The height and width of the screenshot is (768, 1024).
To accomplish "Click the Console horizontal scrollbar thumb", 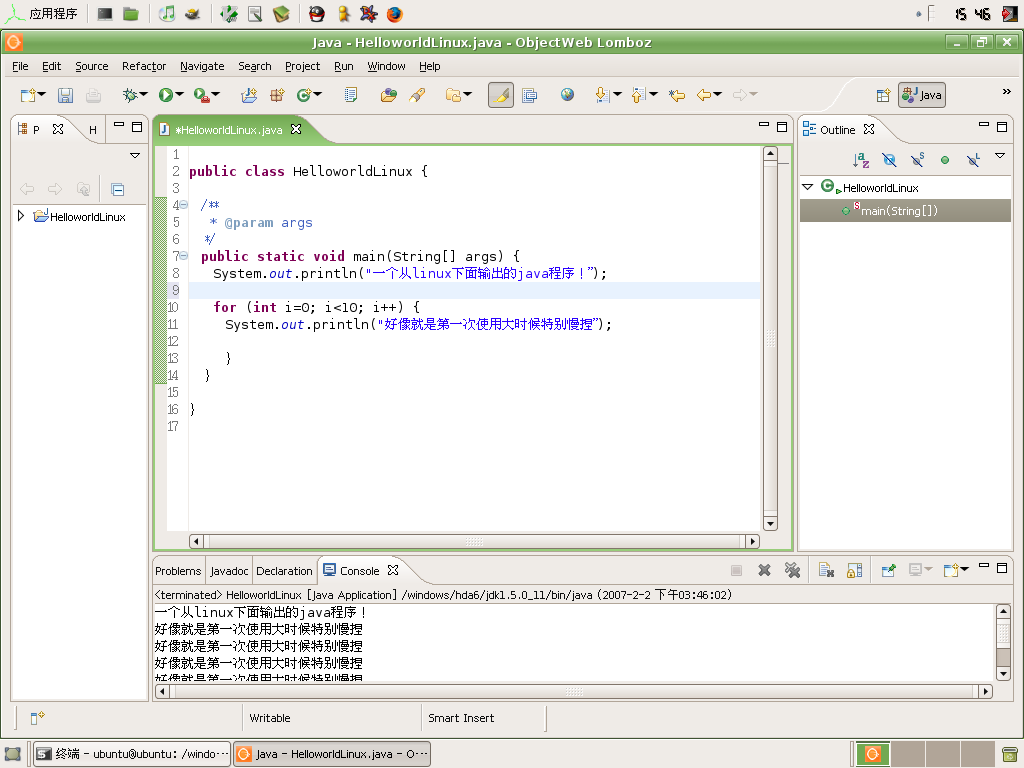I will click(x=574, y=691).
